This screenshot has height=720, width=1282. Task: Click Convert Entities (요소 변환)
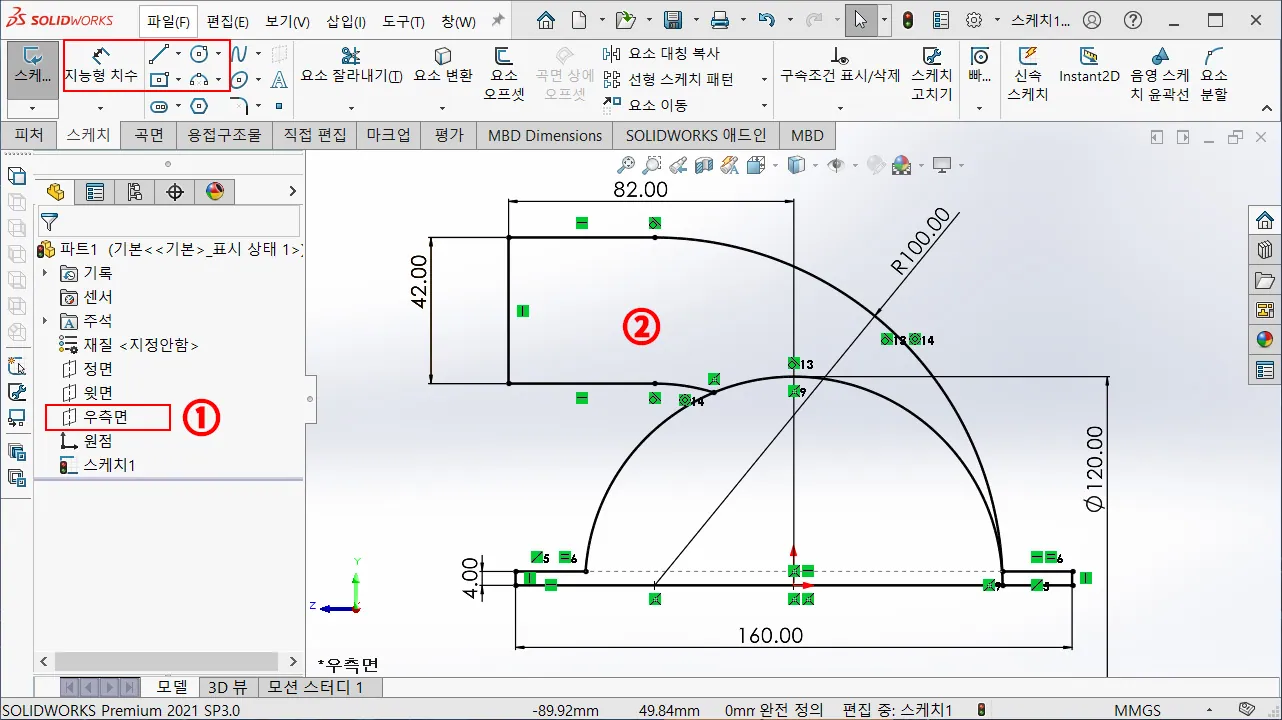442,65
